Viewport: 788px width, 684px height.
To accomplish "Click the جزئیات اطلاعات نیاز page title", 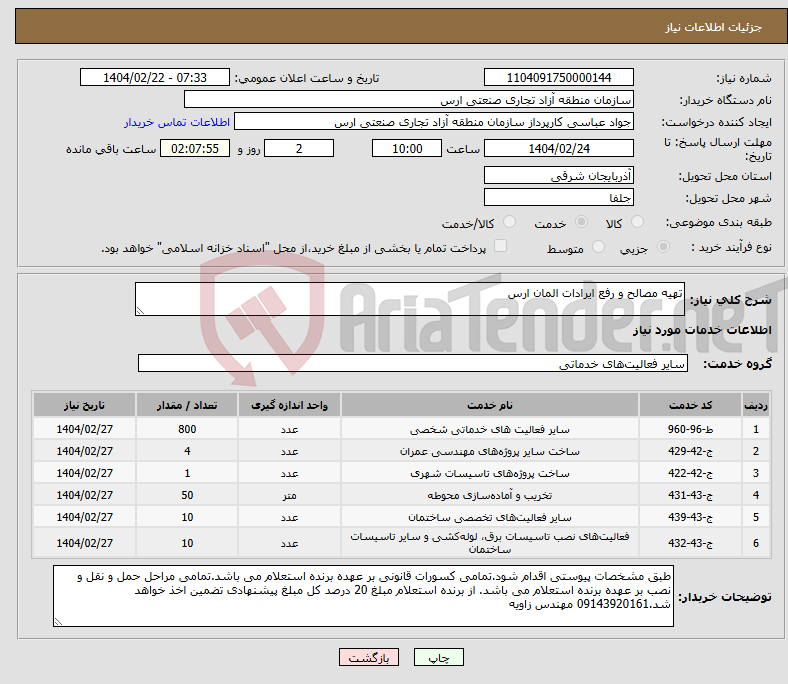I will 714,27.
